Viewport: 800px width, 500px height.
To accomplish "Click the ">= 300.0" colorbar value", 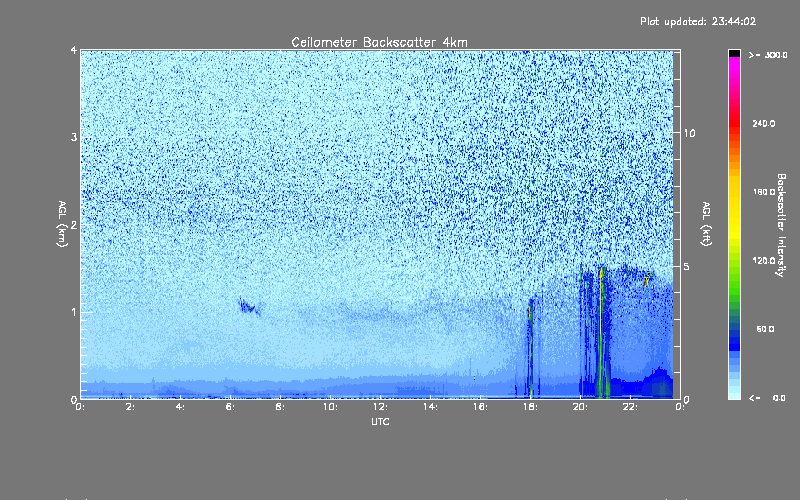I will coord(768,55).
